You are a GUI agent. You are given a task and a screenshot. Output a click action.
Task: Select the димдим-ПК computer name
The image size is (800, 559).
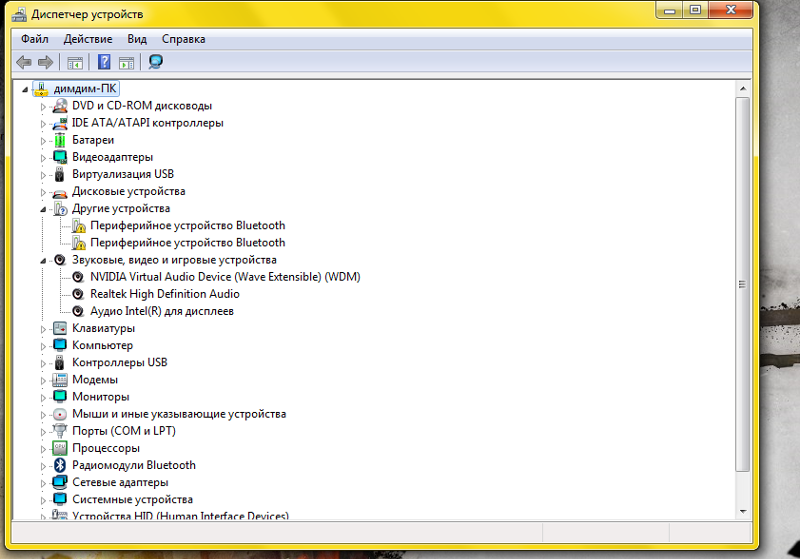click(x=85, y=89)
